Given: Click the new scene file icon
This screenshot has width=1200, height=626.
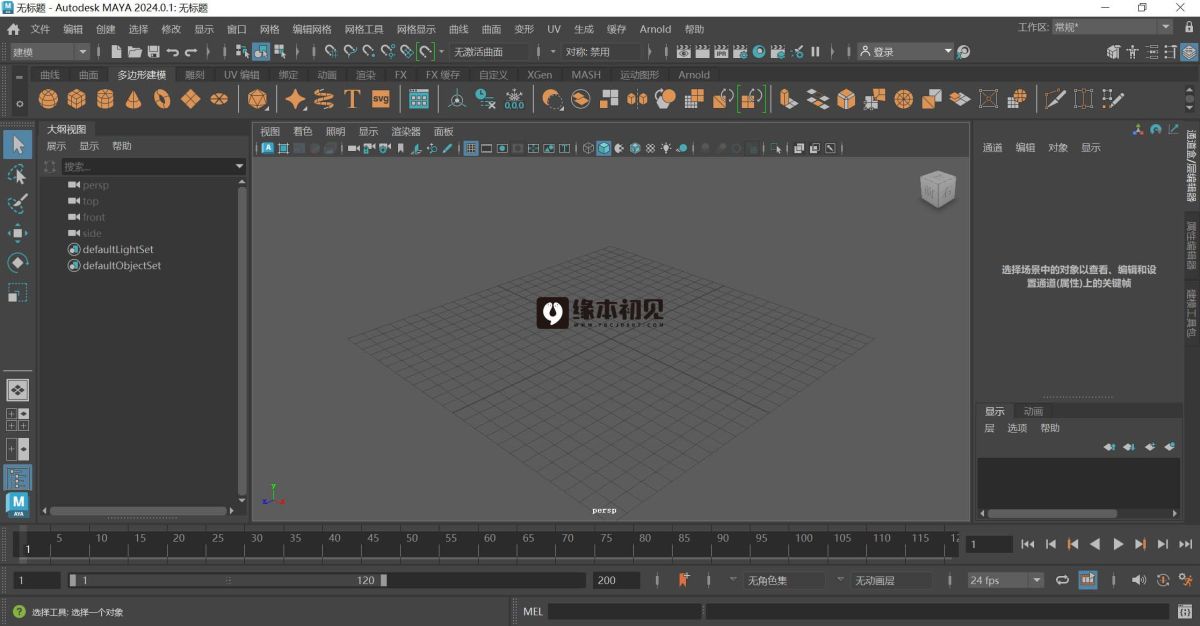Looking at the screenshot, I should [116, 51].
